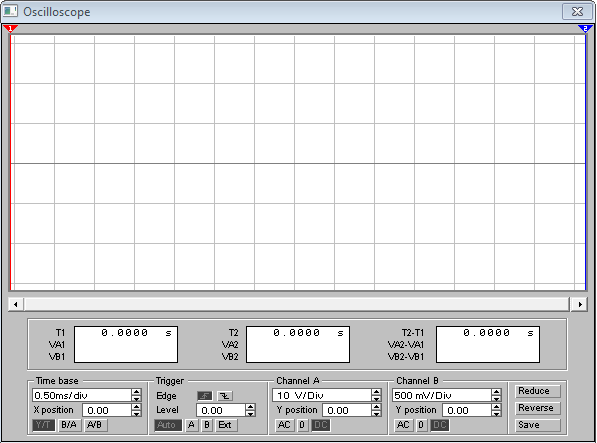Click the trigger Level input field
The width and height of the screenshot is (597, 443).
pos(221,410)
